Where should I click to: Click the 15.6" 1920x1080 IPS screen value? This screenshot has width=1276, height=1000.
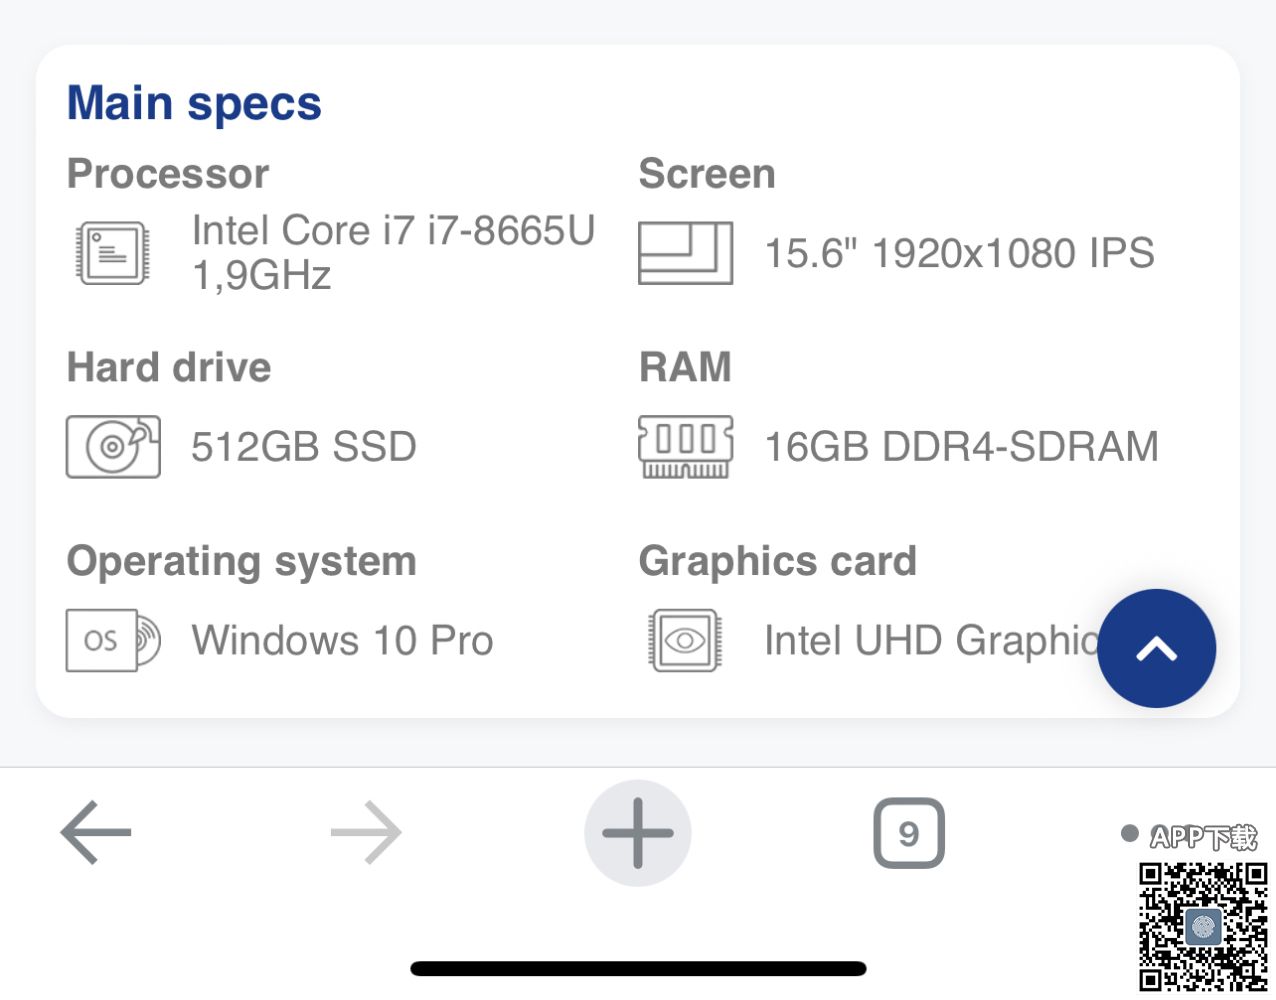click(x=959, y=253)
